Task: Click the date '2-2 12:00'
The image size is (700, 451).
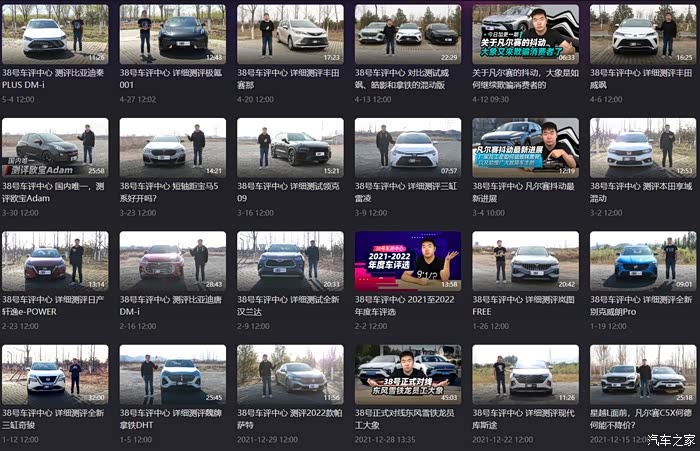Action: (x=371, y=326)
